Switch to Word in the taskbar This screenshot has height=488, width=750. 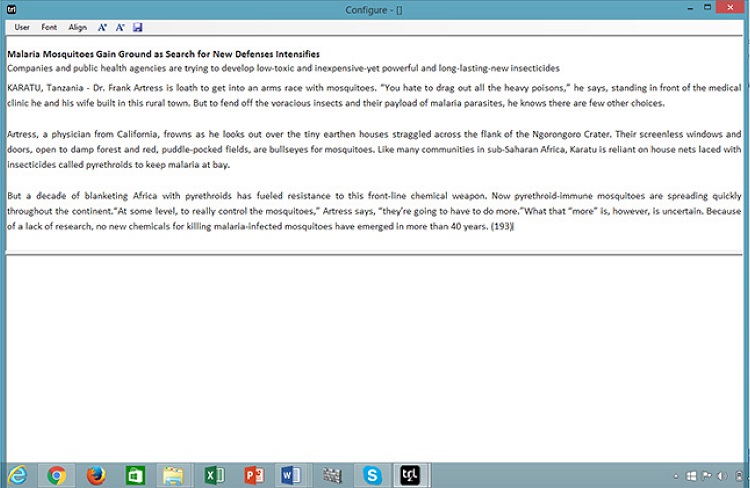tap(292, 475)
